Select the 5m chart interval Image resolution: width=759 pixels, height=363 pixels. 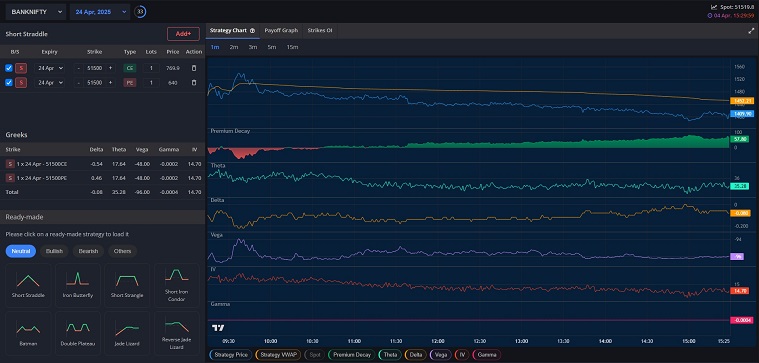272,47
